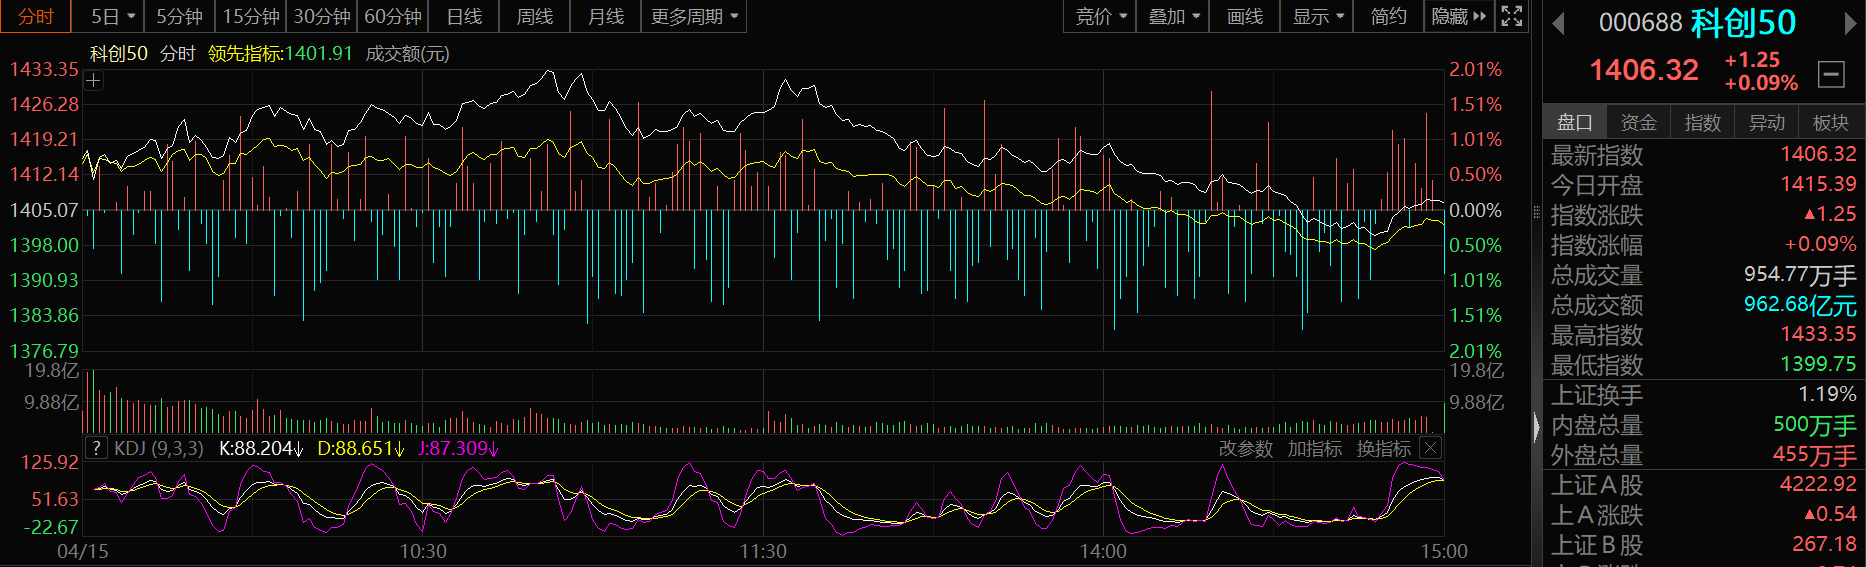Click the side panel splitter arrow handle
1866x567 pixels.
(1537, 427)
